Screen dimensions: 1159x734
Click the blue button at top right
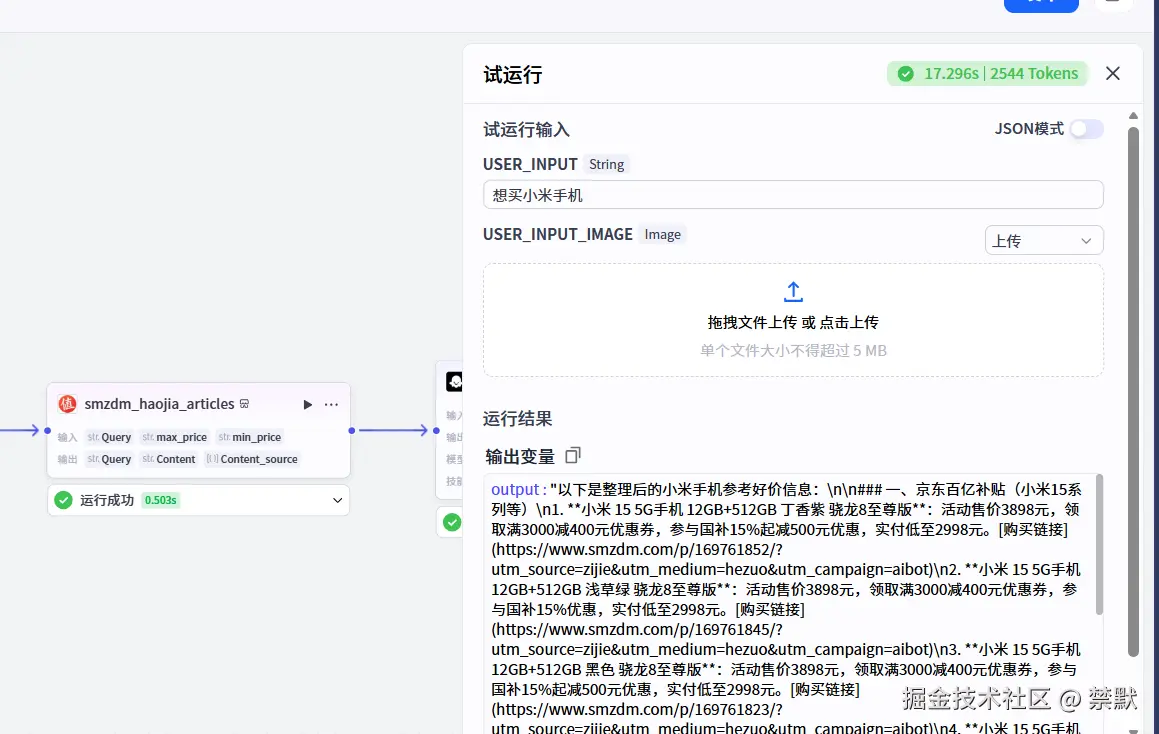click(x=1041, y=5)
